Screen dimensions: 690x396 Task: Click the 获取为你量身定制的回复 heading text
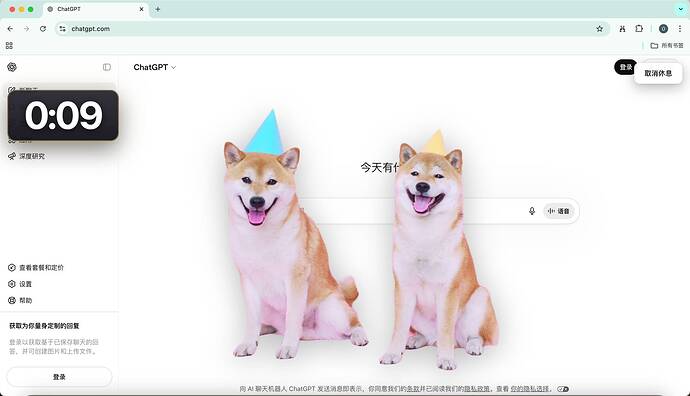(x=44, y=326)
